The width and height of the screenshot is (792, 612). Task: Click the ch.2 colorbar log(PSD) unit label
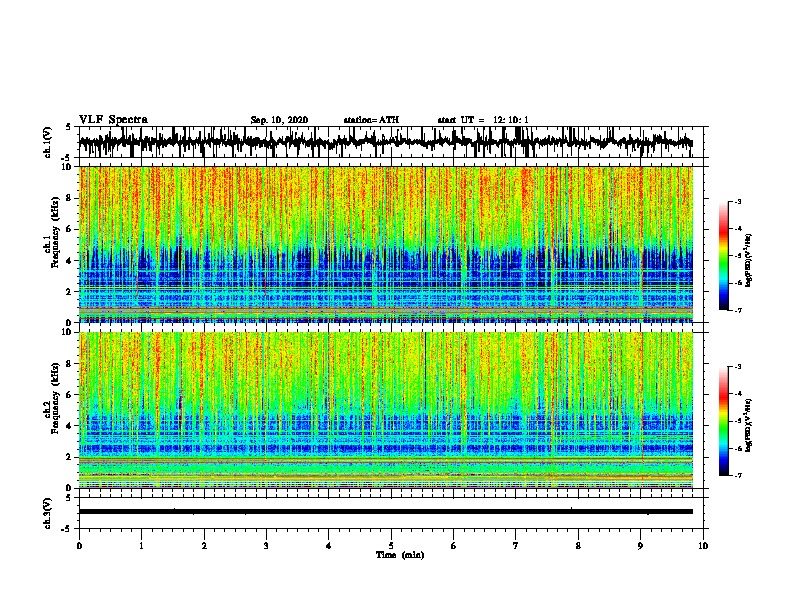coord(748,425)
